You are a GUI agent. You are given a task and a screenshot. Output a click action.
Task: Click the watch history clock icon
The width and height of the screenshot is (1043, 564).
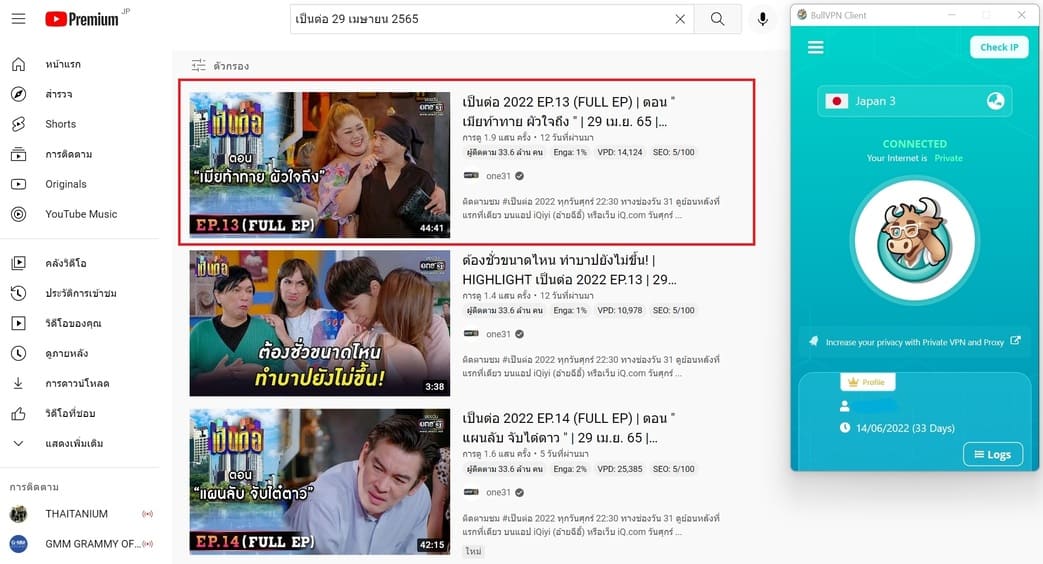pyautogui.click(x=19, y=293)
